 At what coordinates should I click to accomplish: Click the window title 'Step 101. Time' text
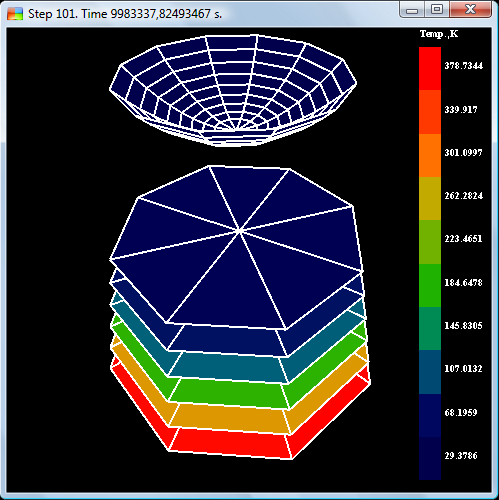tap(68, 14)
